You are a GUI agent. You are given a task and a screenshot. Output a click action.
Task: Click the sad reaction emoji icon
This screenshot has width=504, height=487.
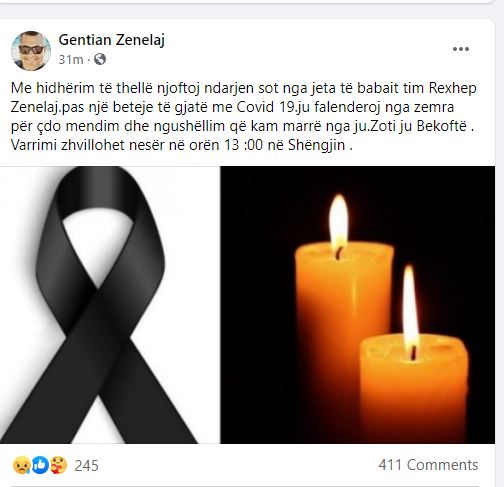[22, 465]
